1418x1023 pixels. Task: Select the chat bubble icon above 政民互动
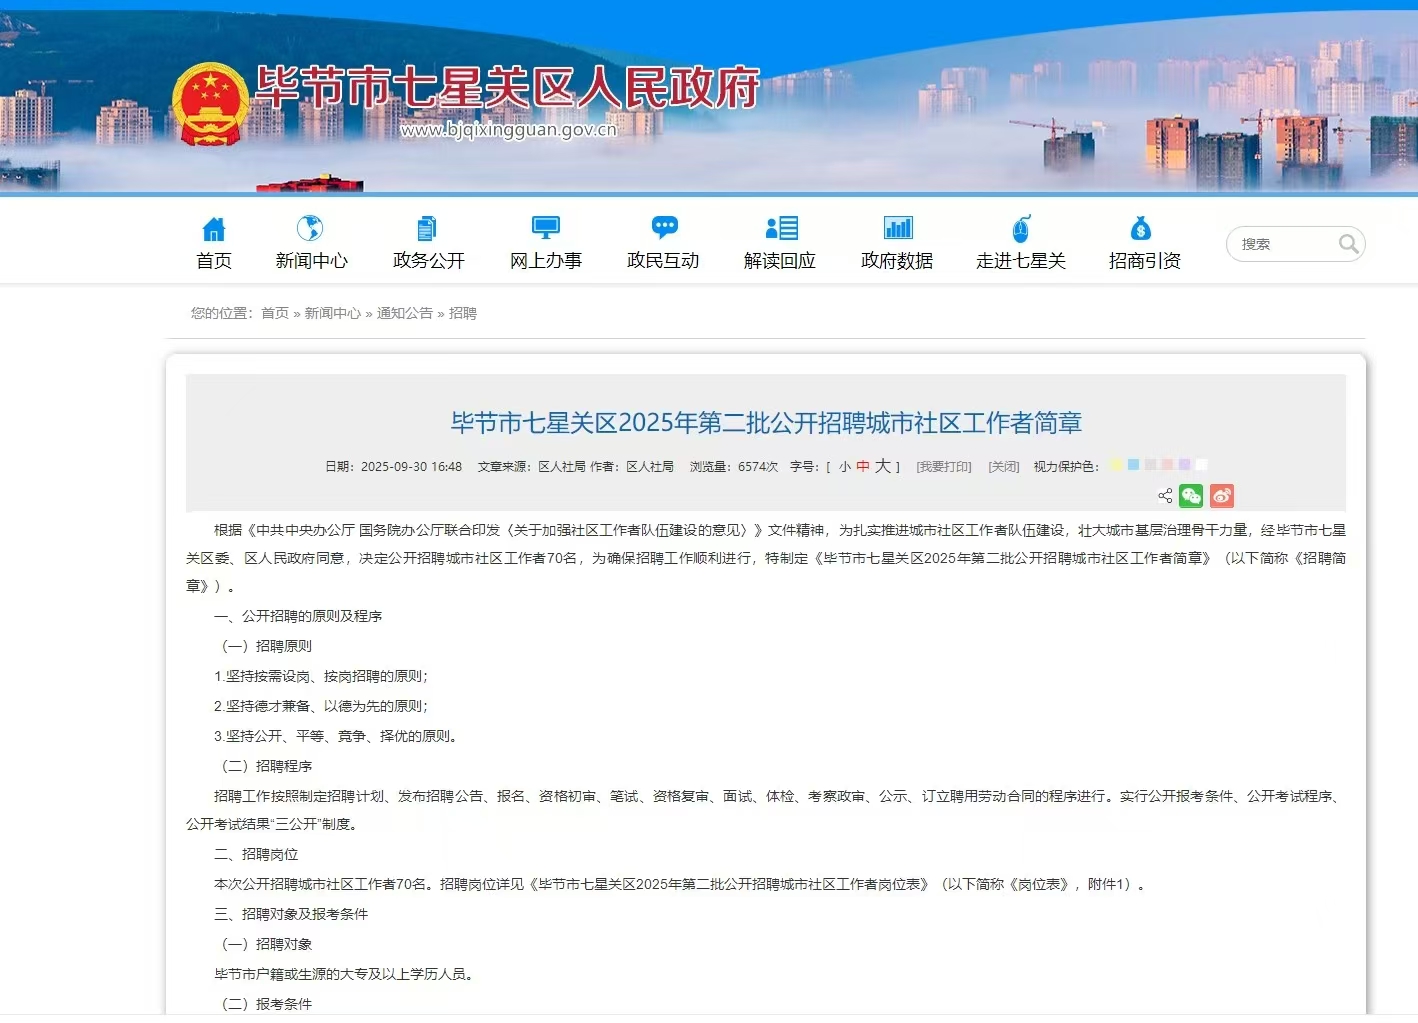[663, 227]
